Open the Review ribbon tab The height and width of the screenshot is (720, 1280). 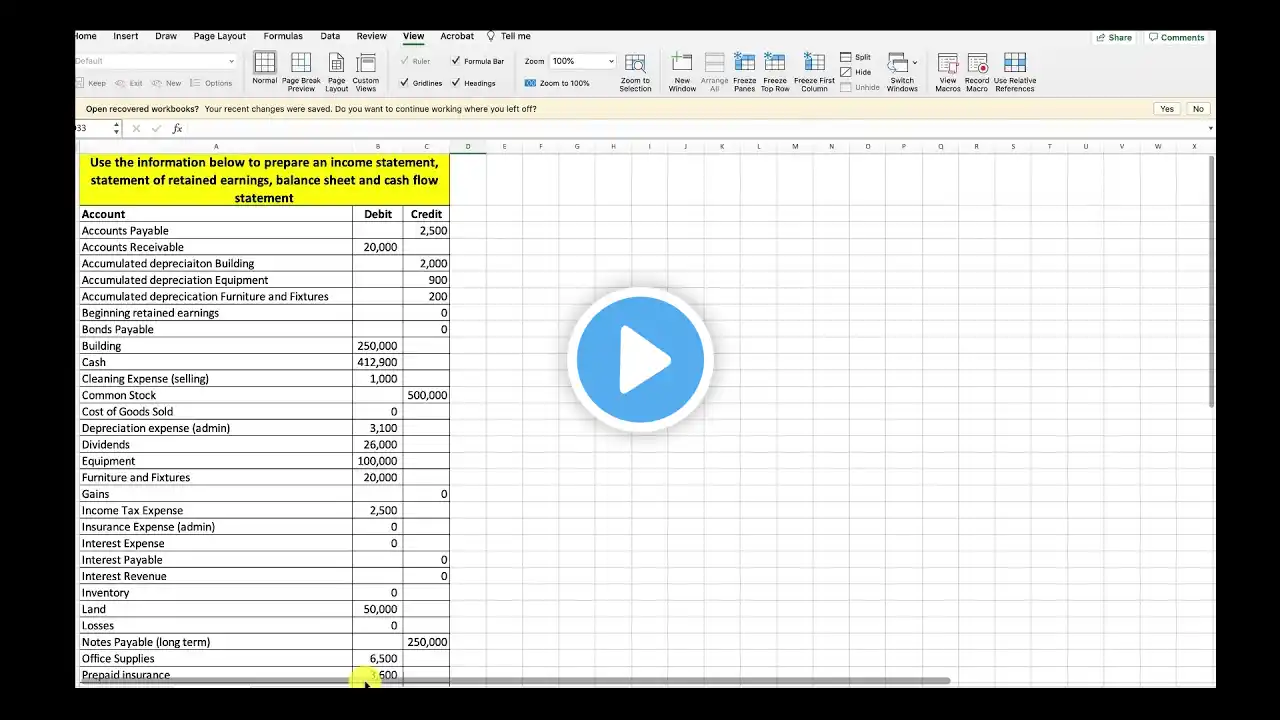coord(372,36)
